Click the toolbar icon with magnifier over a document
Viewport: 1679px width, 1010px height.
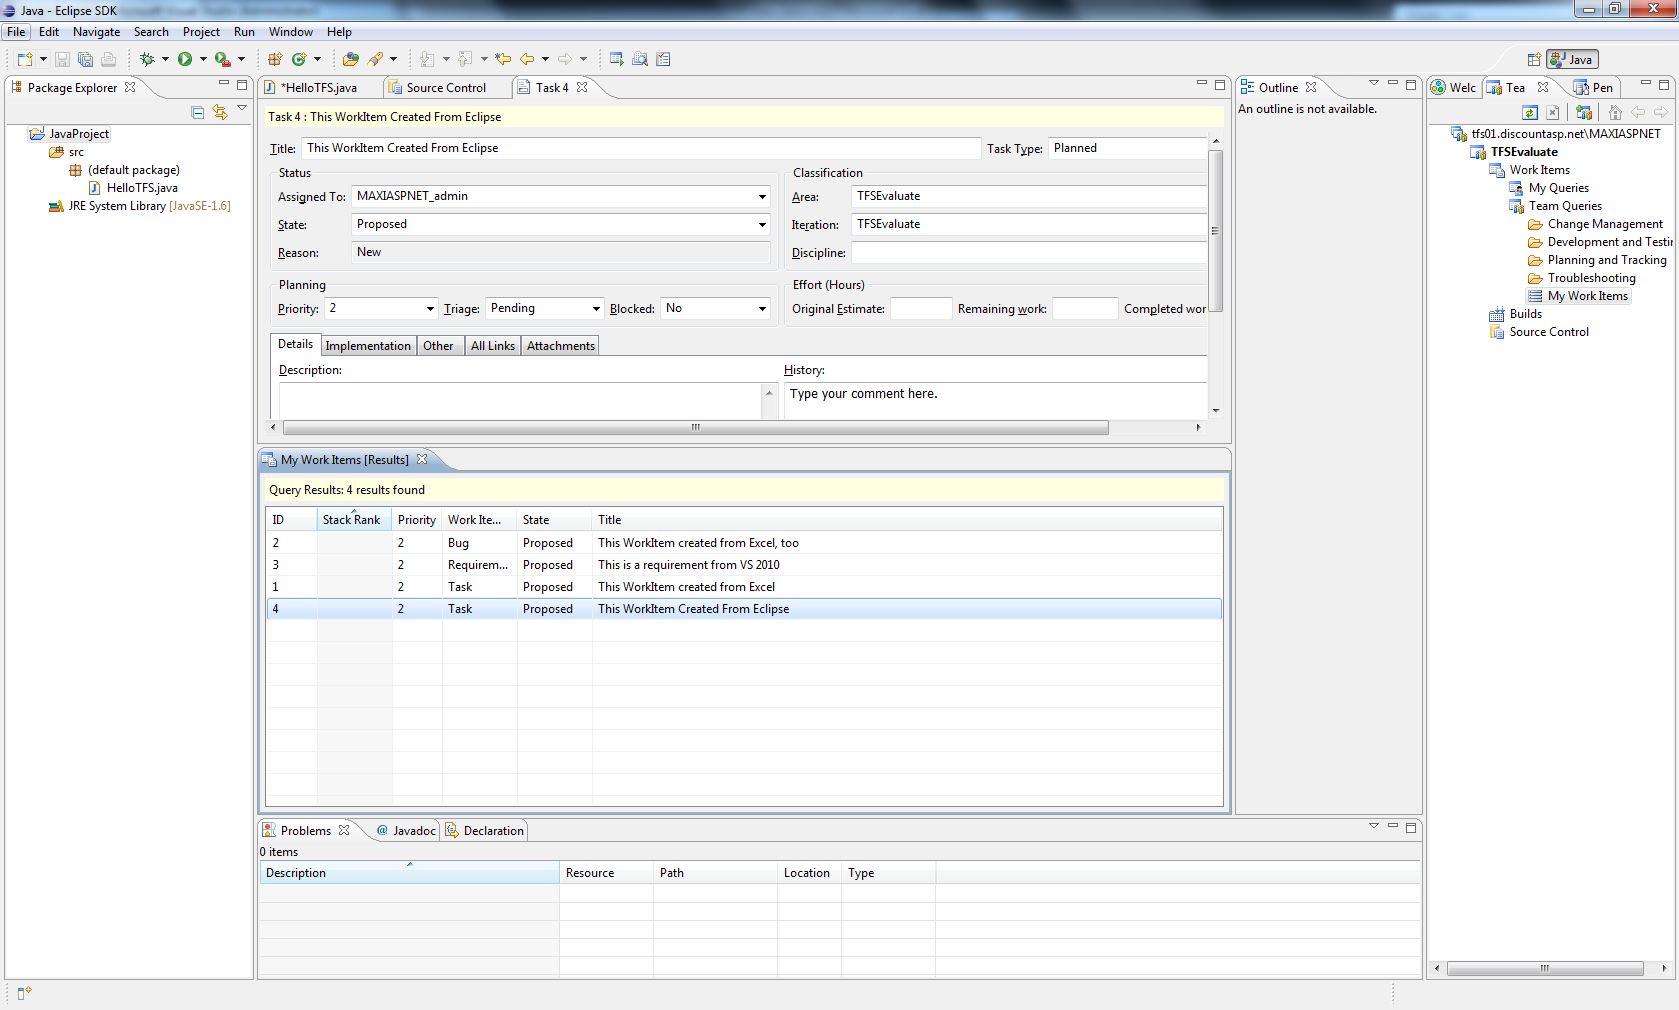pyautogui.click(x=640, y=59)
